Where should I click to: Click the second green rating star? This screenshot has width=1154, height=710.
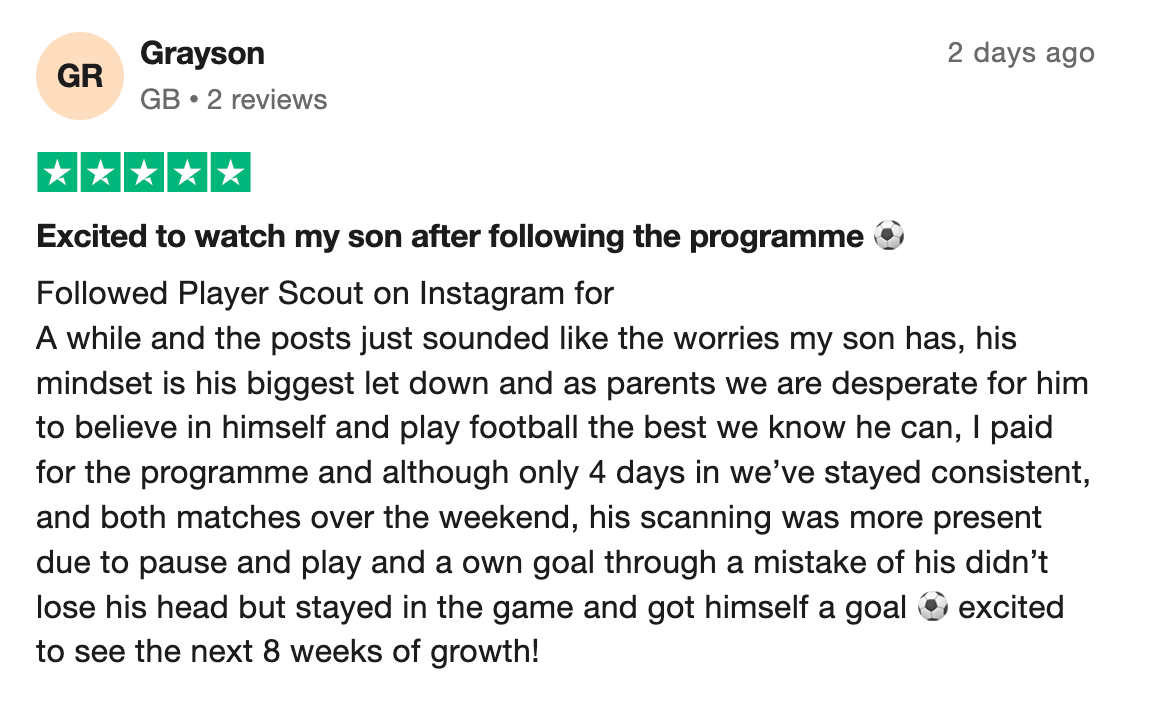tap(101, 172)
